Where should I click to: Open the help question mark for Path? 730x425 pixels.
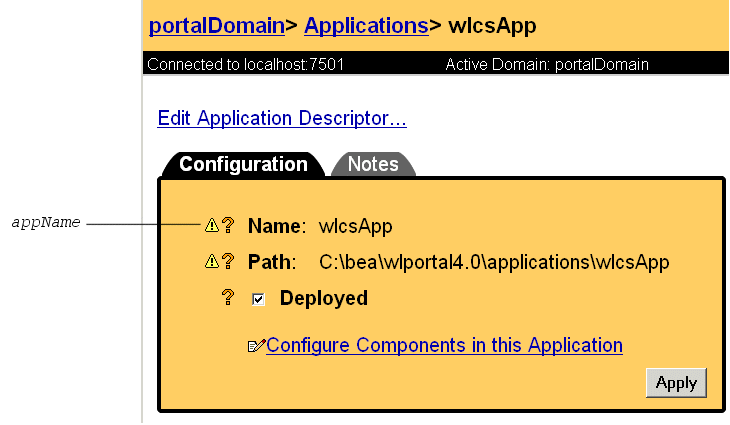click(228, 261)
